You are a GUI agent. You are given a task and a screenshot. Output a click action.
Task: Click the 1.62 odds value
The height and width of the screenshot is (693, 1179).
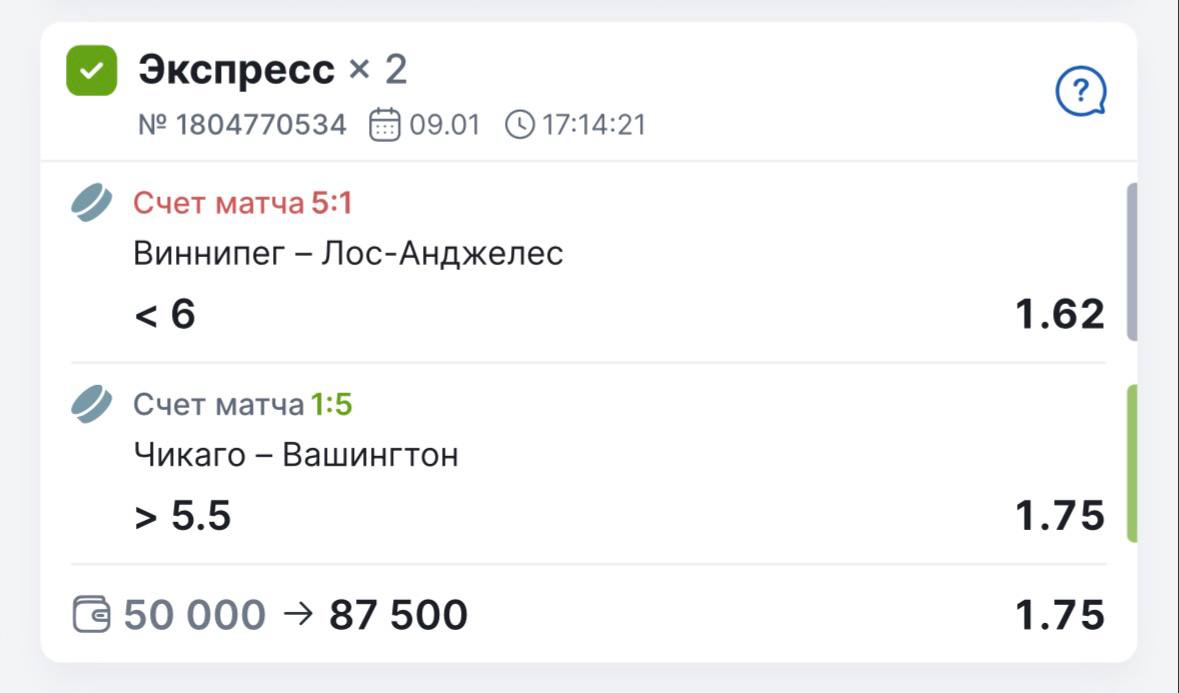pyautogui.click(x=1060, y=315)
